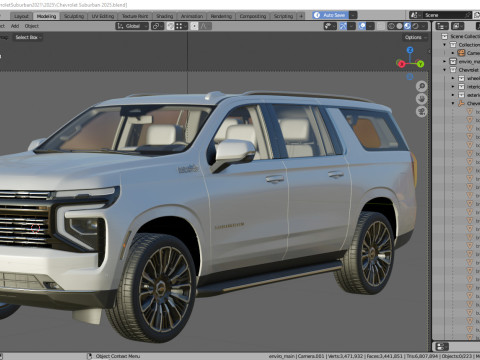The height and width of the screenshot is (360, 480).
Task: Open the Add menu in viewport header
Action: 15,26
